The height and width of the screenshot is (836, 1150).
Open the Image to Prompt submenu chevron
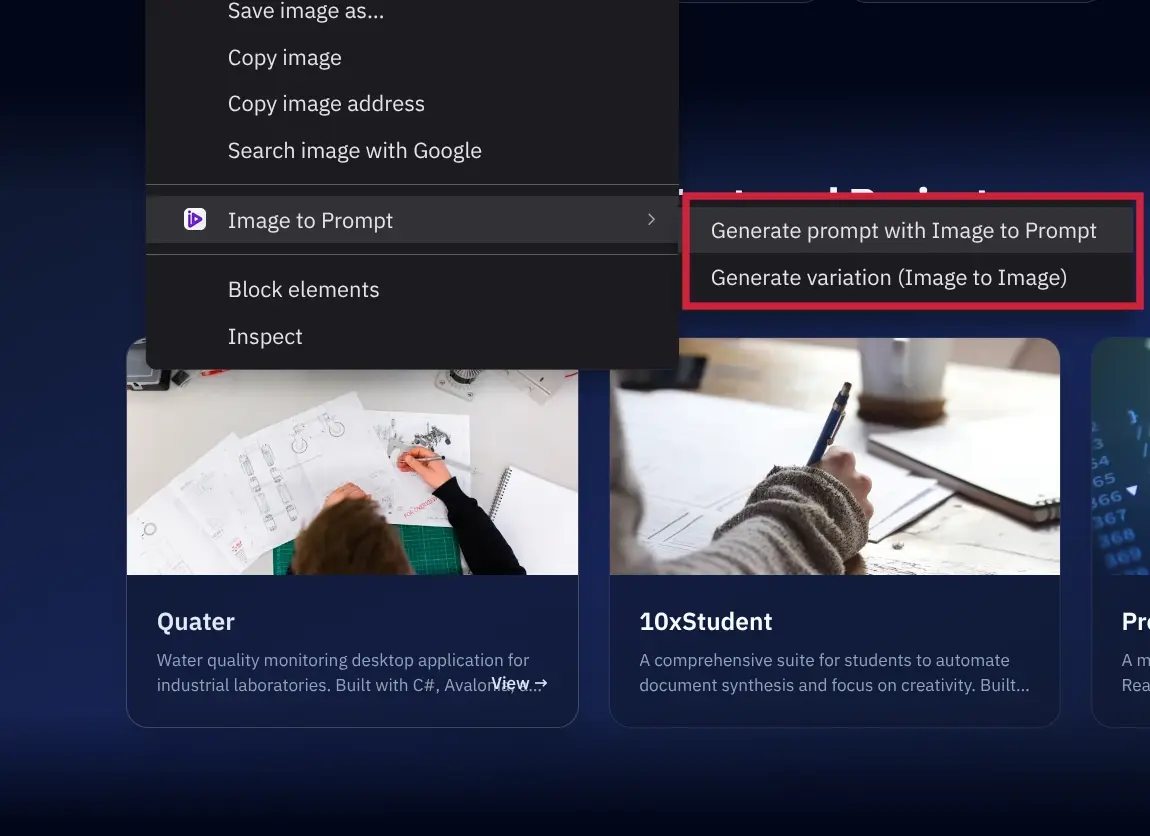click(651, 219)
